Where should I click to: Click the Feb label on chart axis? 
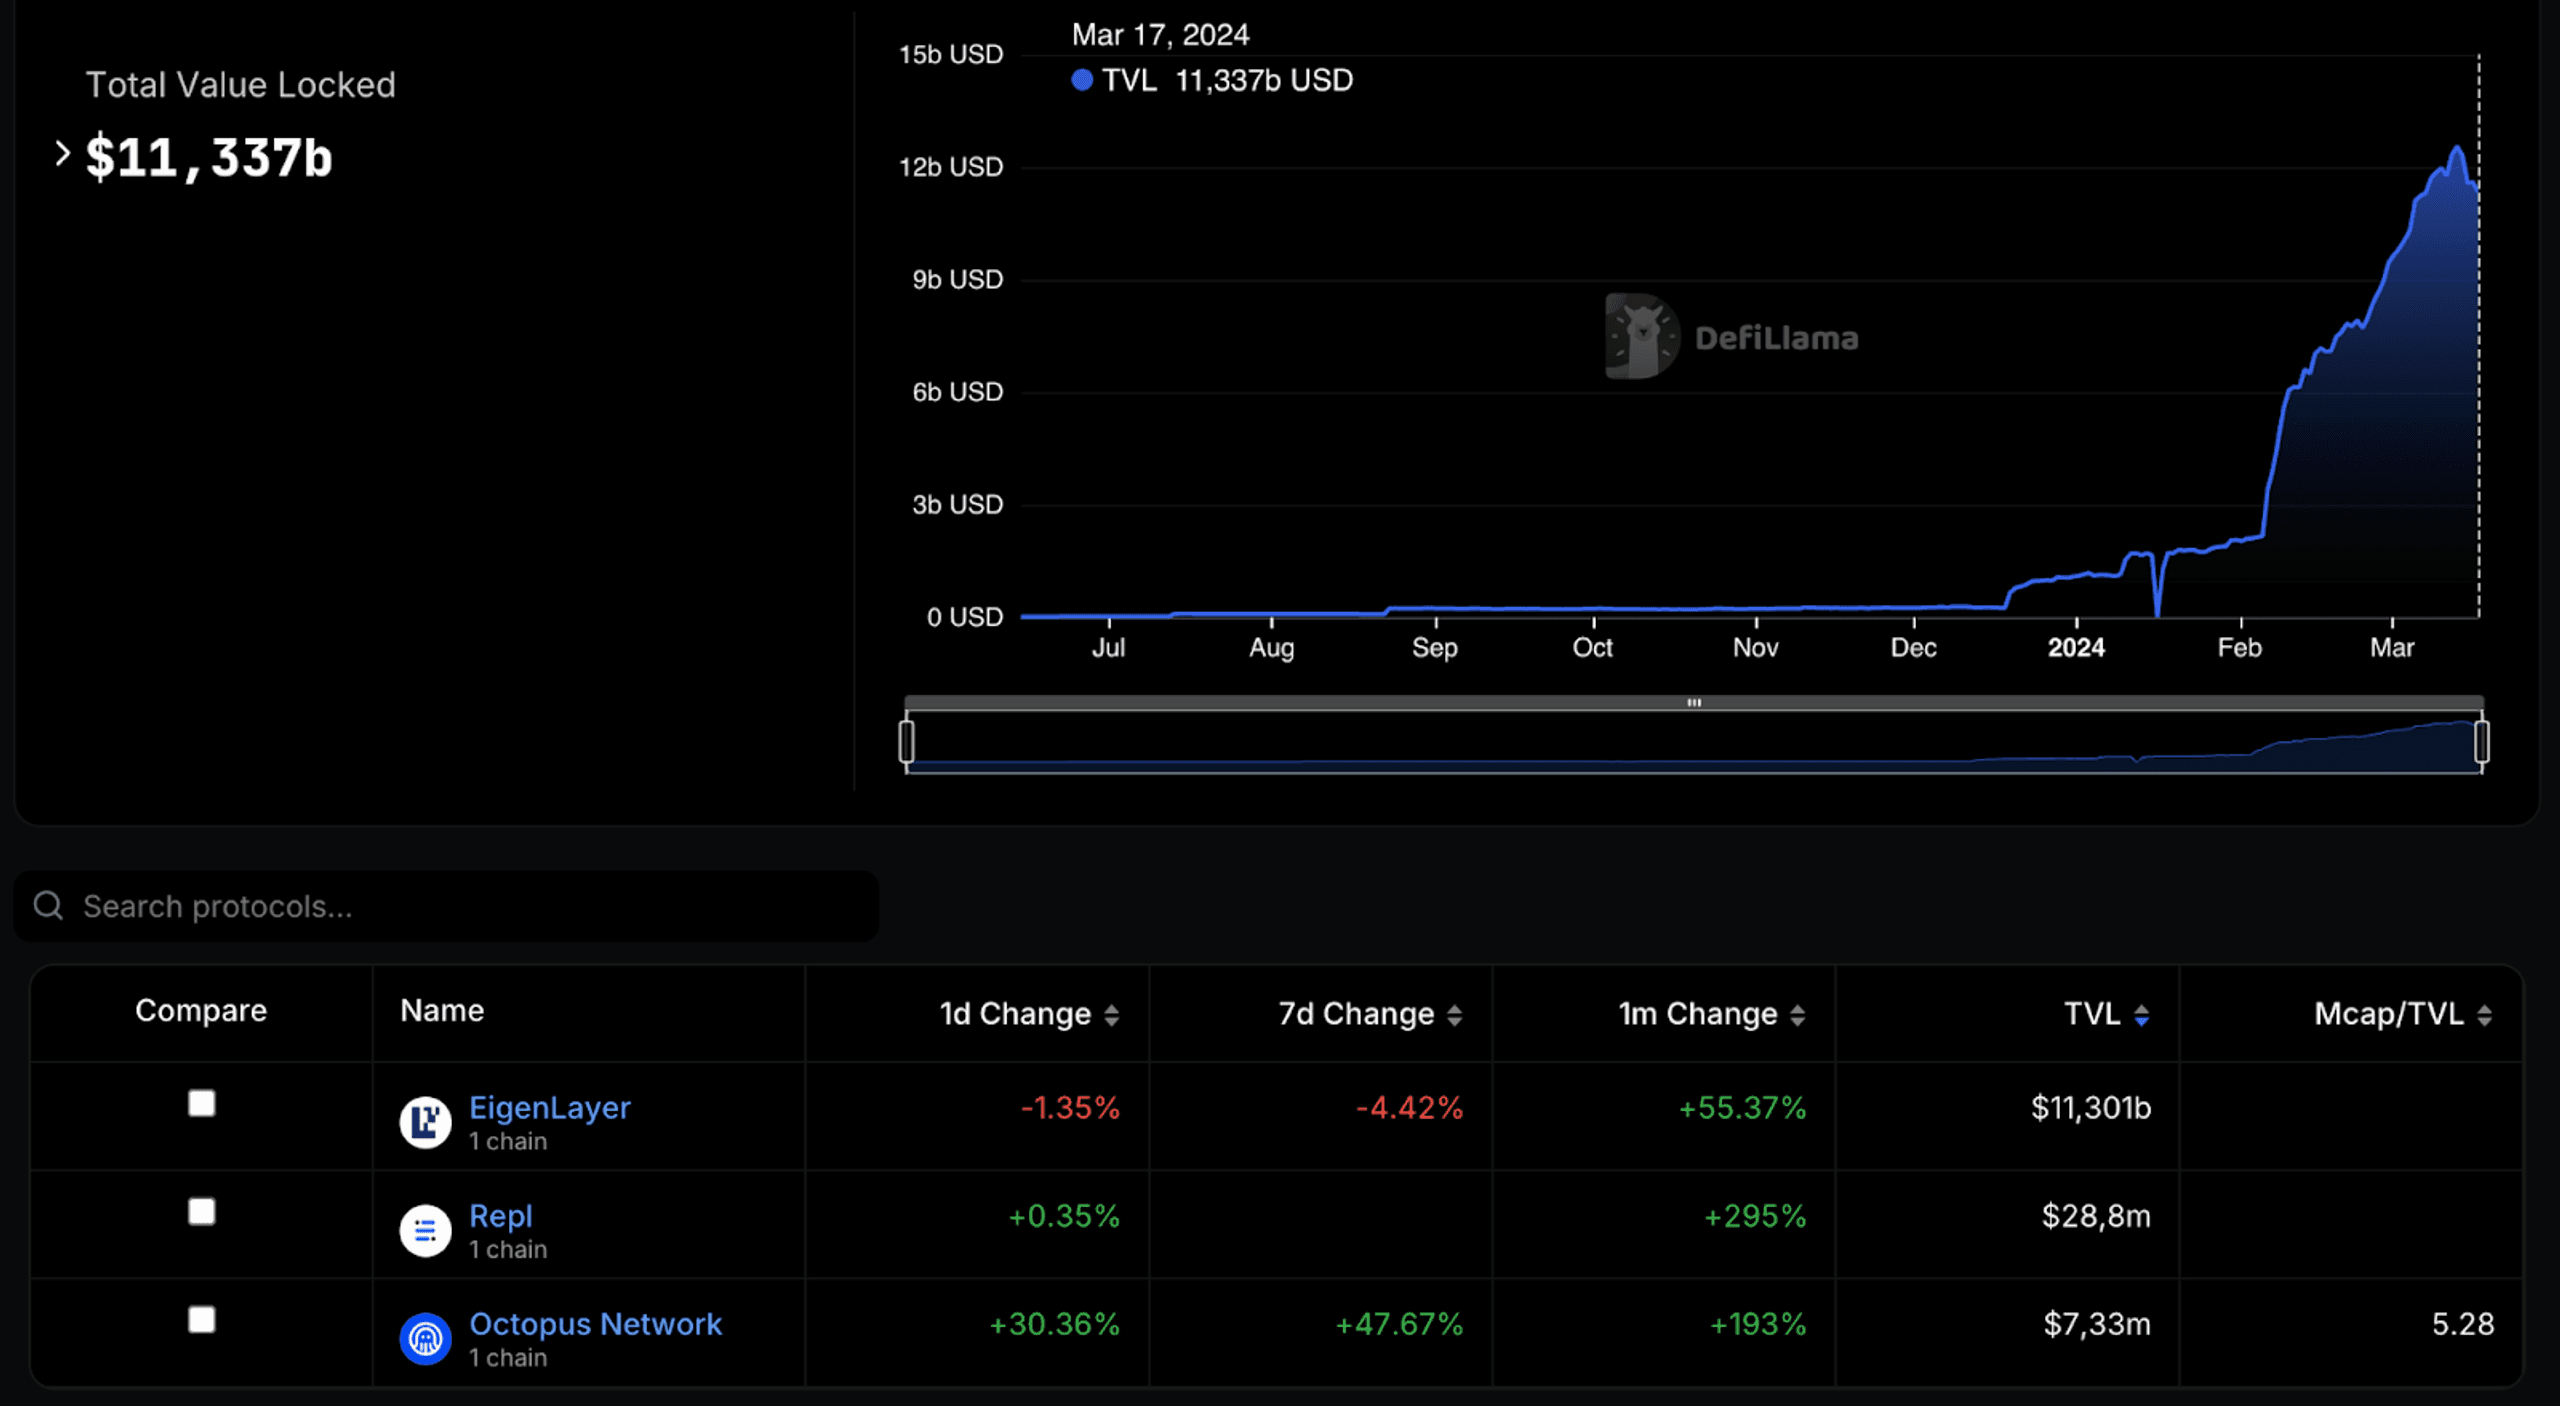(2239, 647)
